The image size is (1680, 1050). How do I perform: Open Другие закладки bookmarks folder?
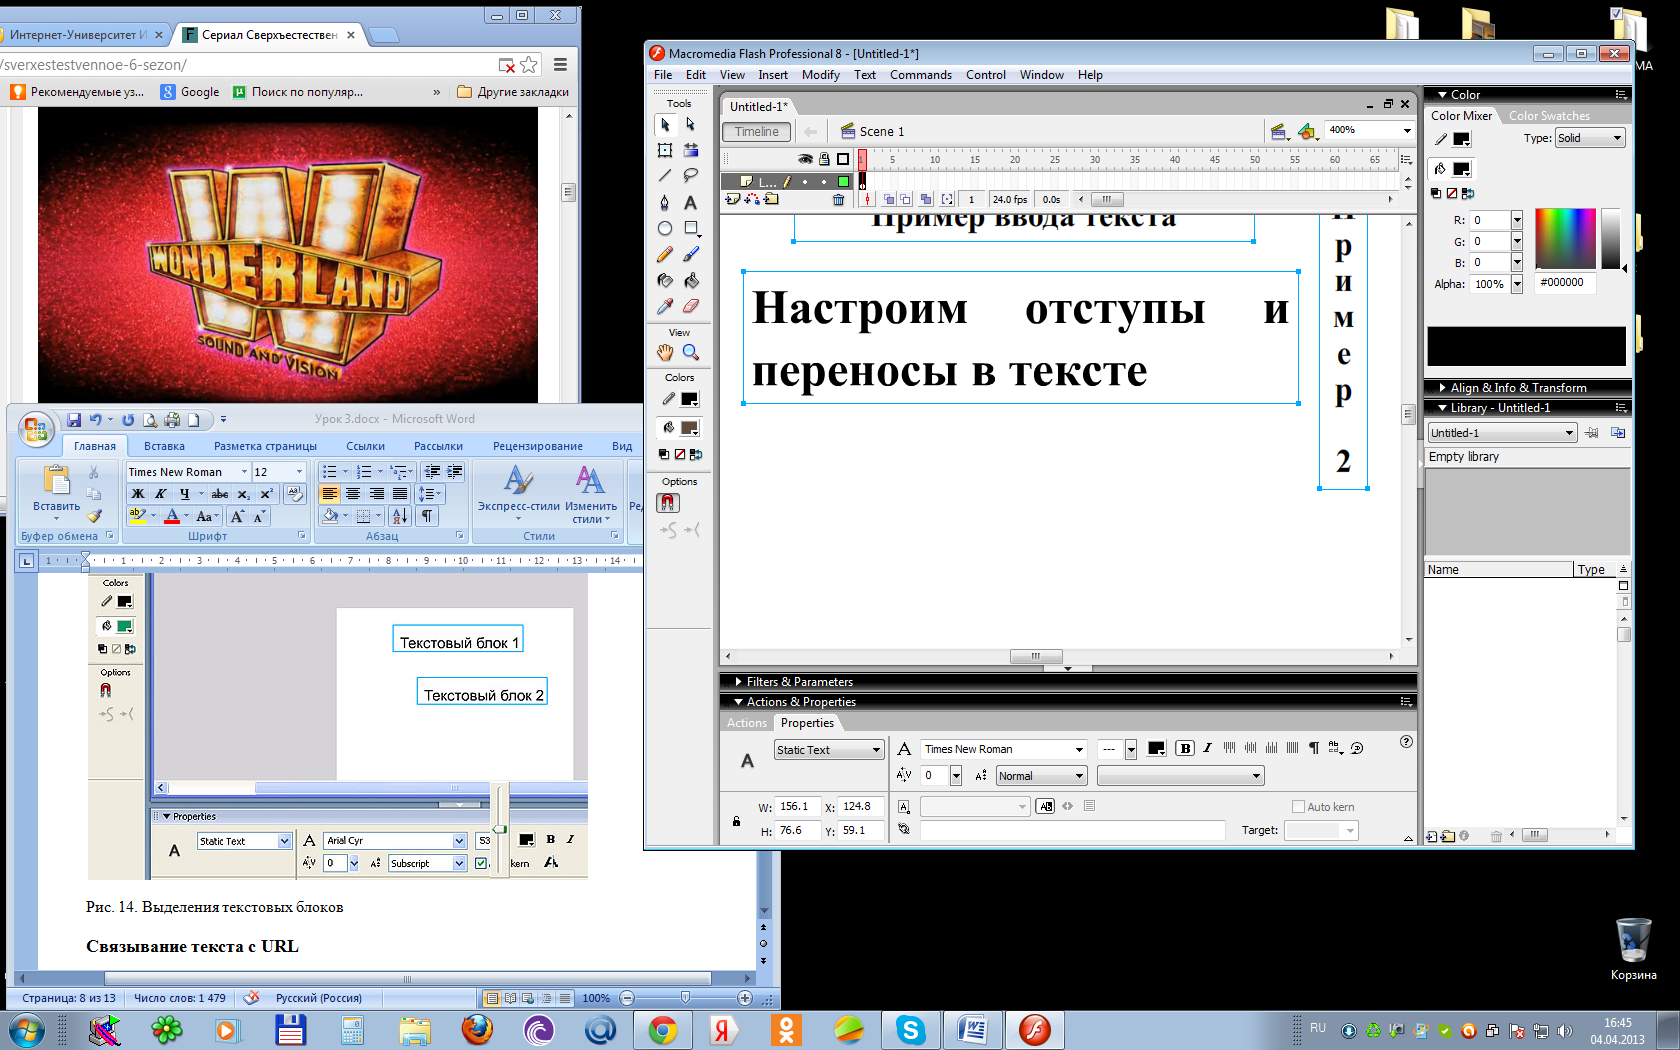(x=514, y=92)
